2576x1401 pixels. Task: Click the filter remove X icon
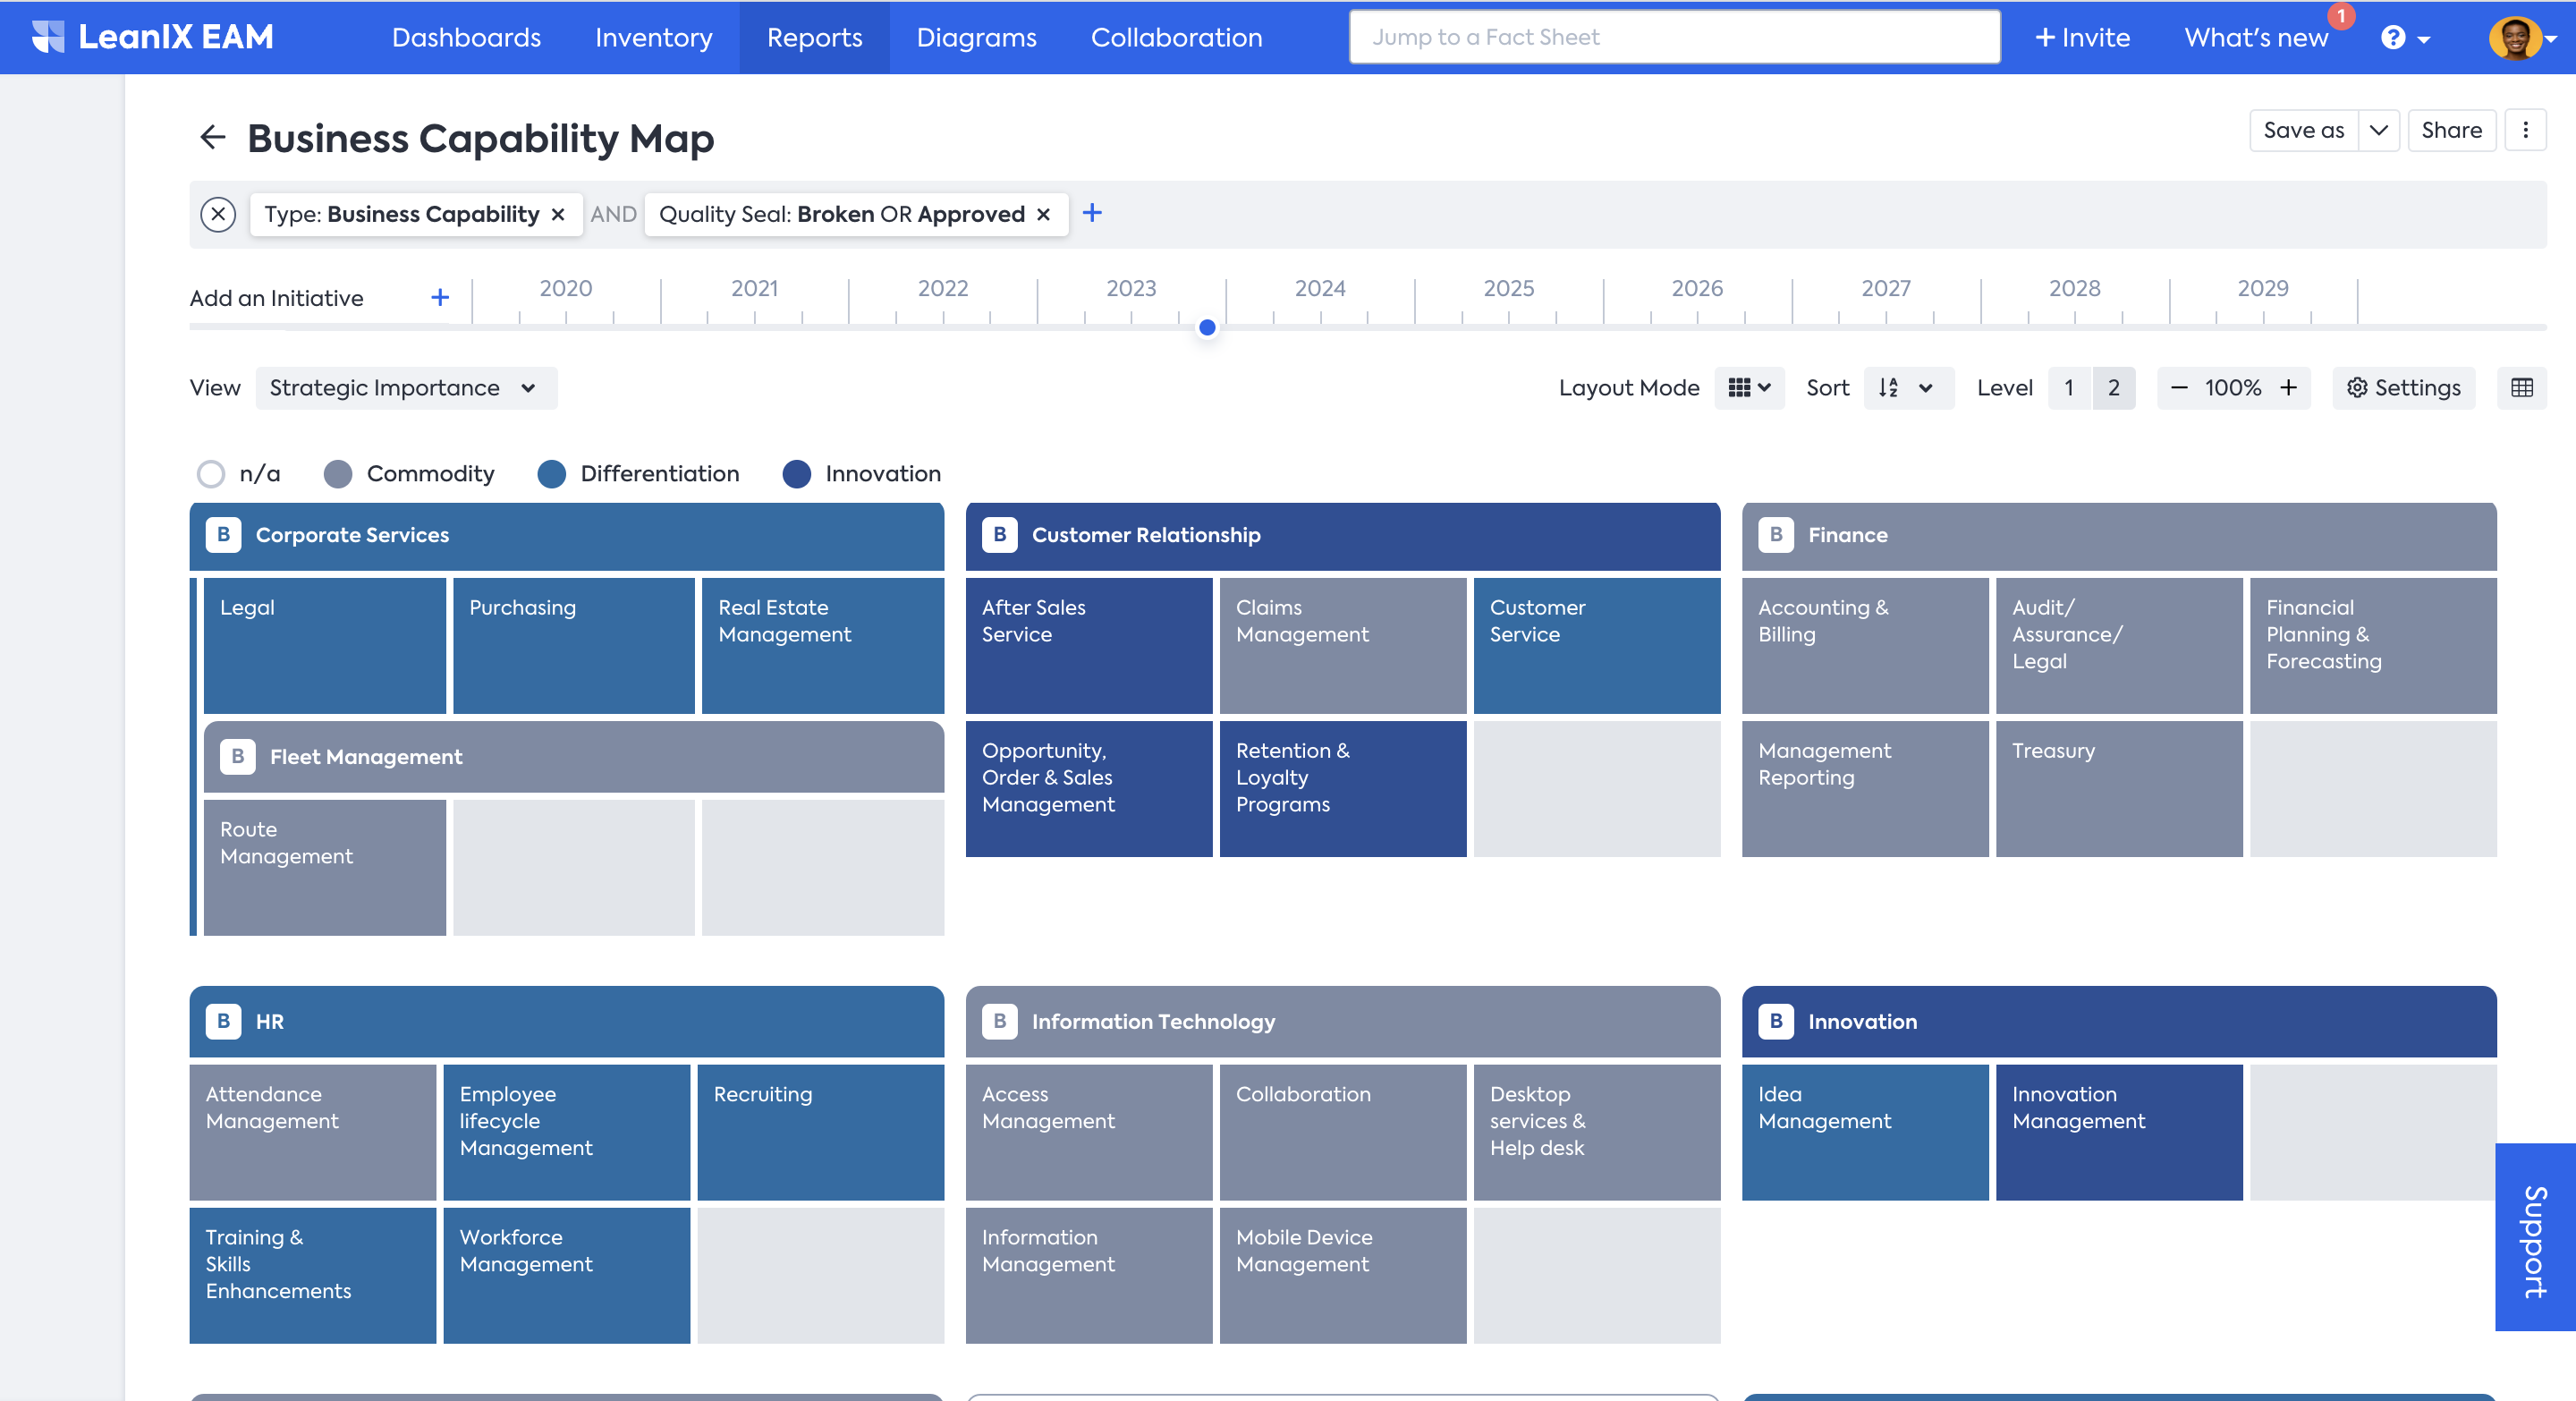pyautogui.click(x=219, y=212)
